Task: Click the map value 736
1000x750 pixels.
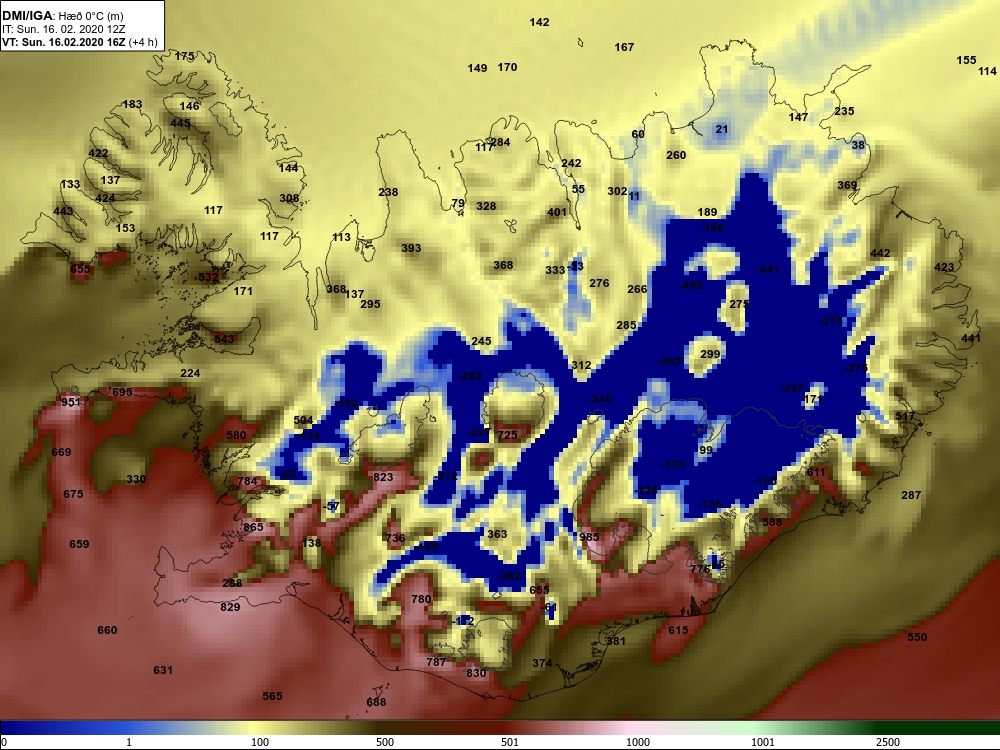Action: (395, 538)
